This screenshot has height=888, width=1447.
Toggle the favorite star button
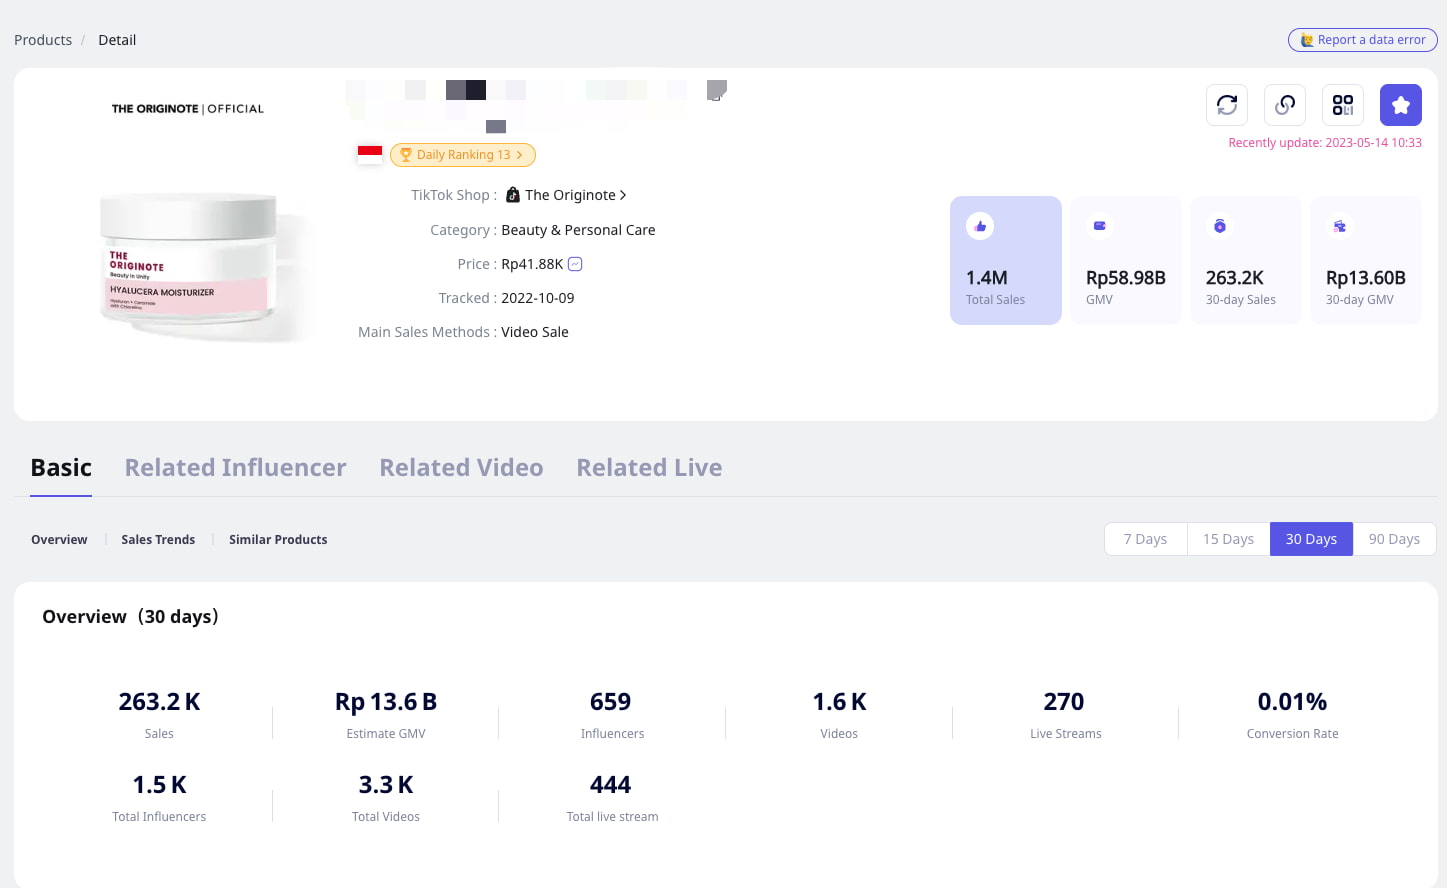[x=1400, y=105]
